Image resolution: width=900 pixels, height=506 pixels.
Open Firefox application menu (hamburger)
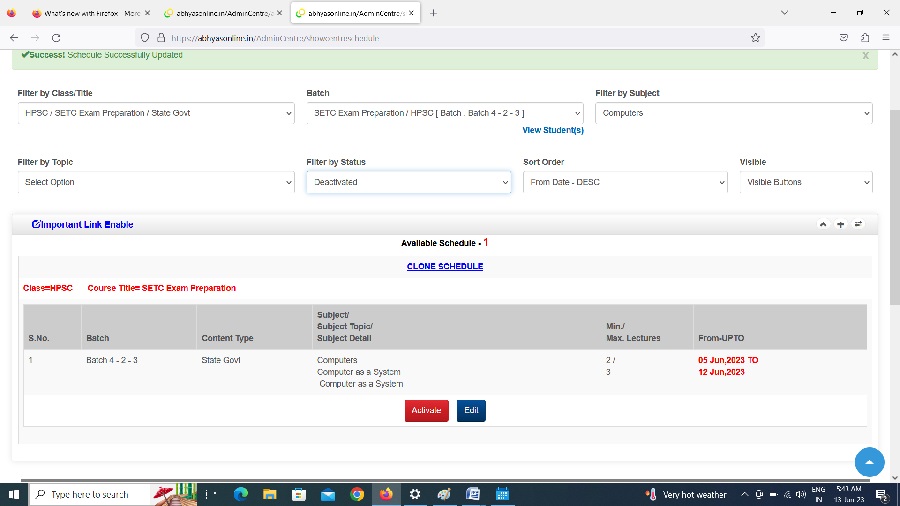[x=885, y=37]
